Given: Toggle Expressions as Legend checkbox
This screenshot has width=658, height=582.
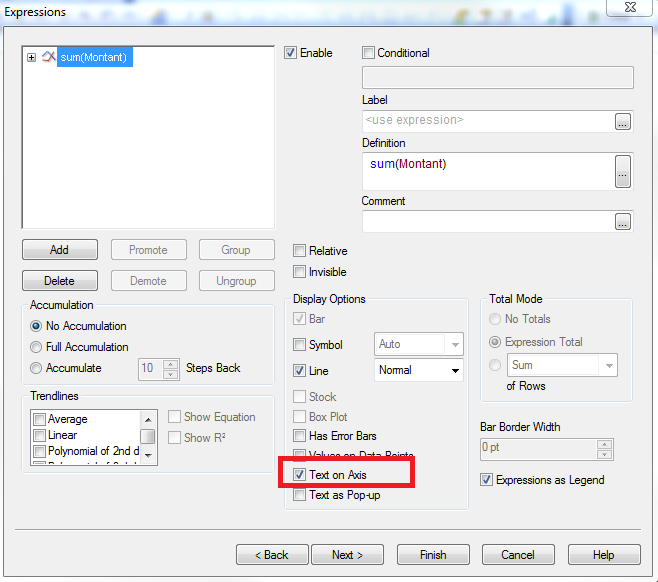Looking at the screenshot, I should click(x=486, y=480).
